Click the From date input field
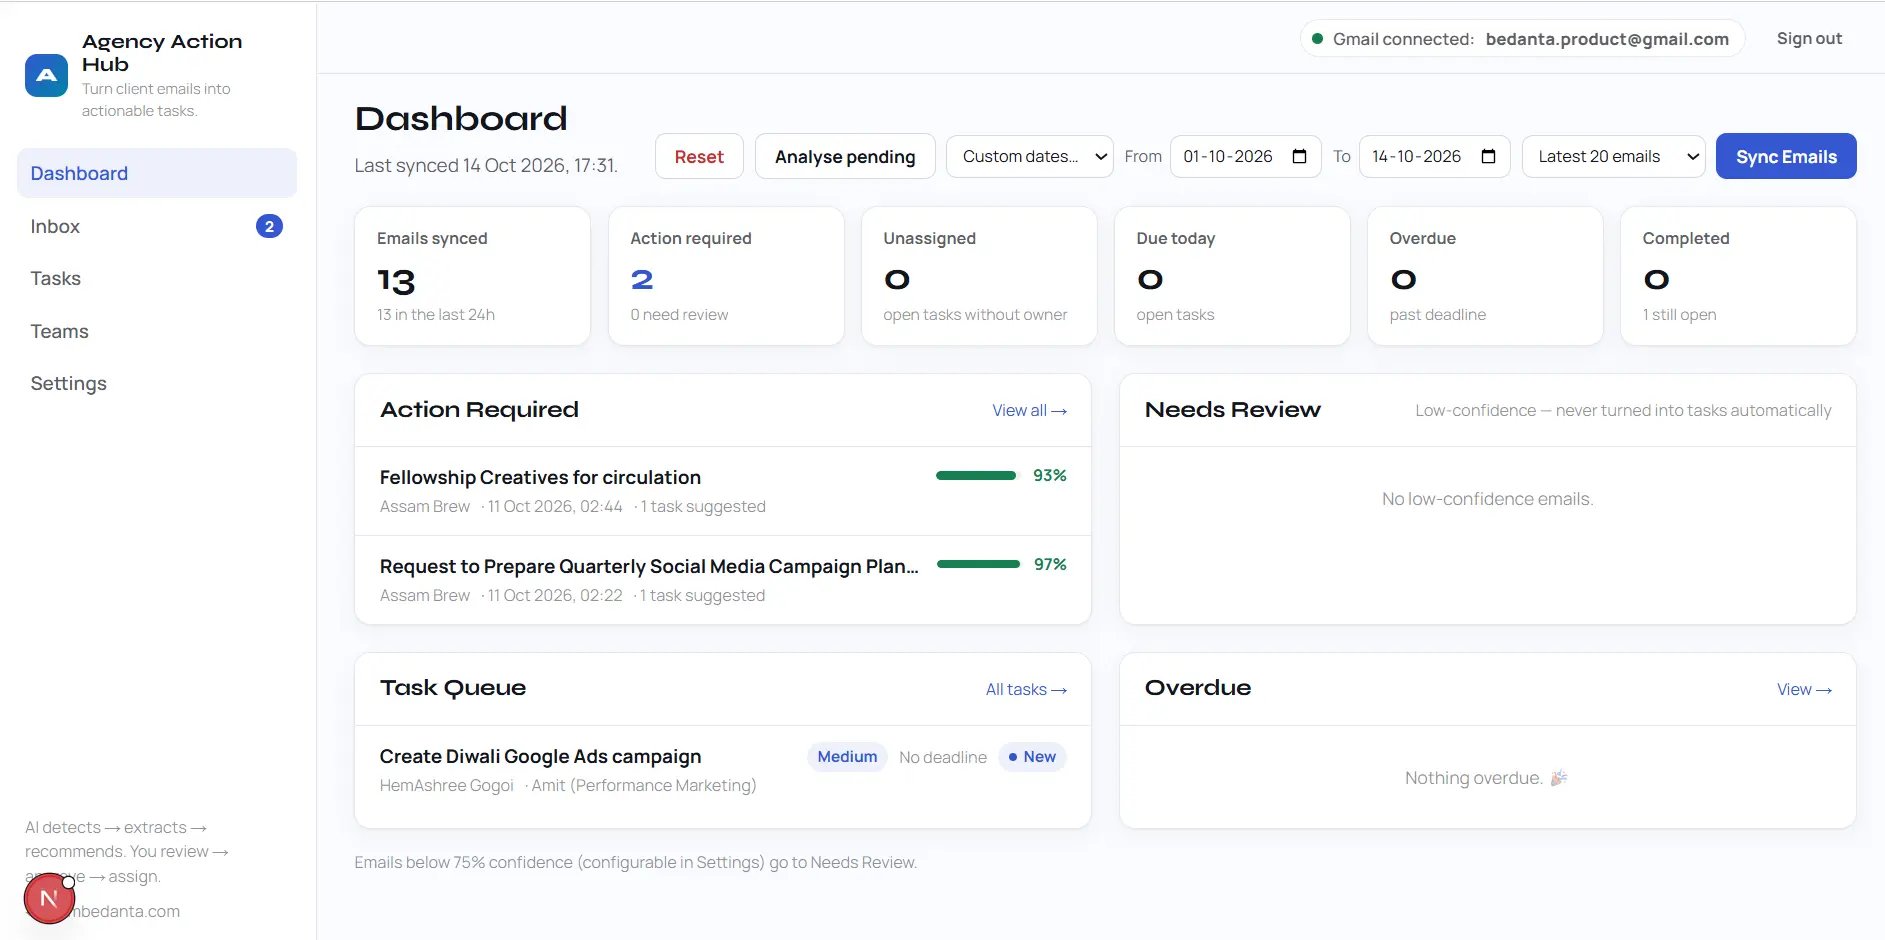Screen dimensions: 1885x940 [1245, 156]
